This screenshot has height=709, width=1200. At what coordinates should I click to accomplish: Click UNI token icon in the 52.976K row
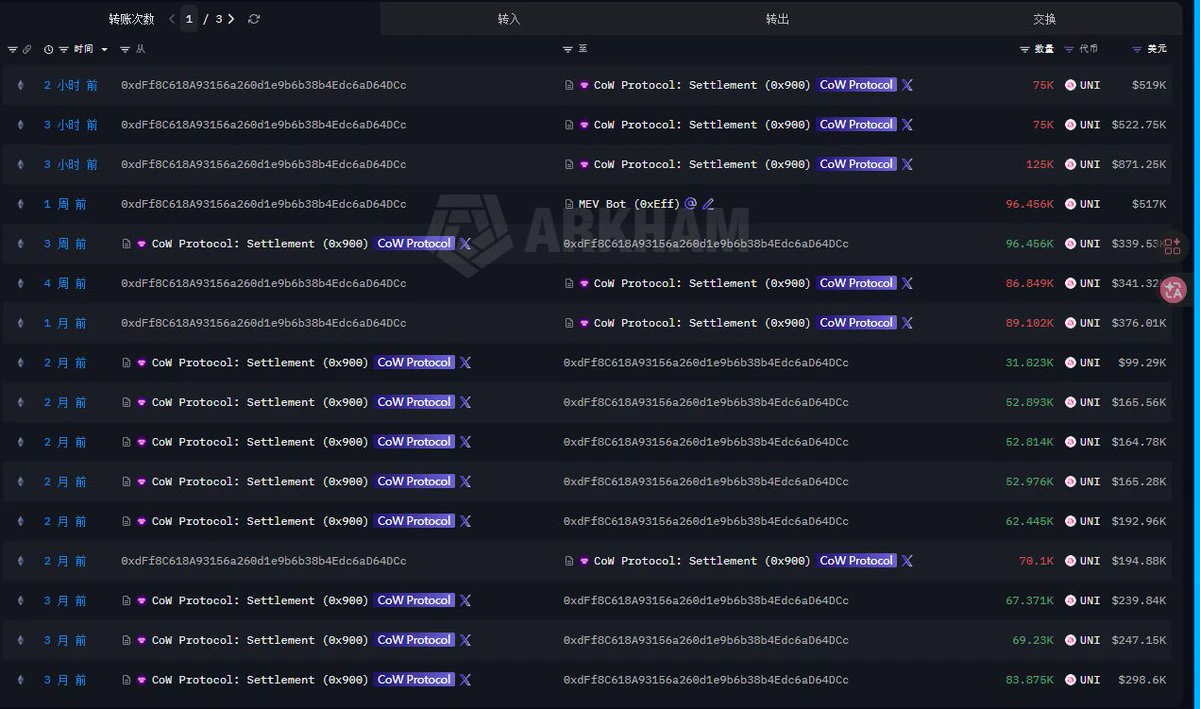[1071, 481]
